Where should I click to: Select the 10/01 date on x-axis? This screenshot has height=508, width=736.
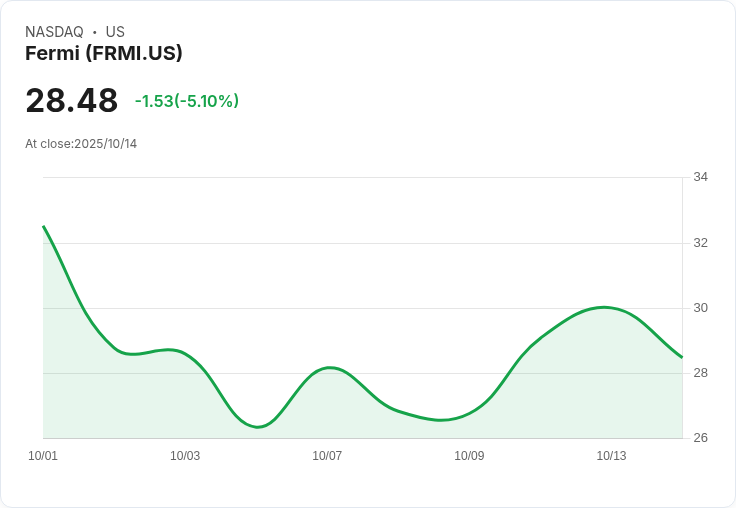point(43,456)
